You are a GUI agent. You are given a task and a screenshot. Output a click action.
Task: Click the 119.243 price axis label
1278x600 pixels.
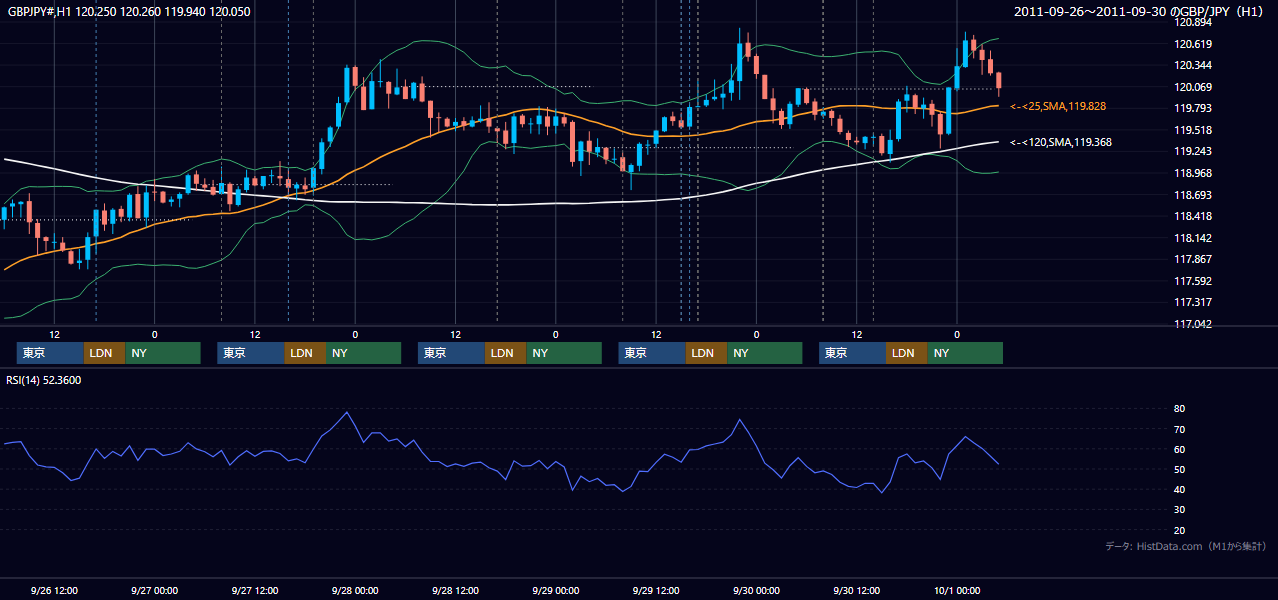1192,152
